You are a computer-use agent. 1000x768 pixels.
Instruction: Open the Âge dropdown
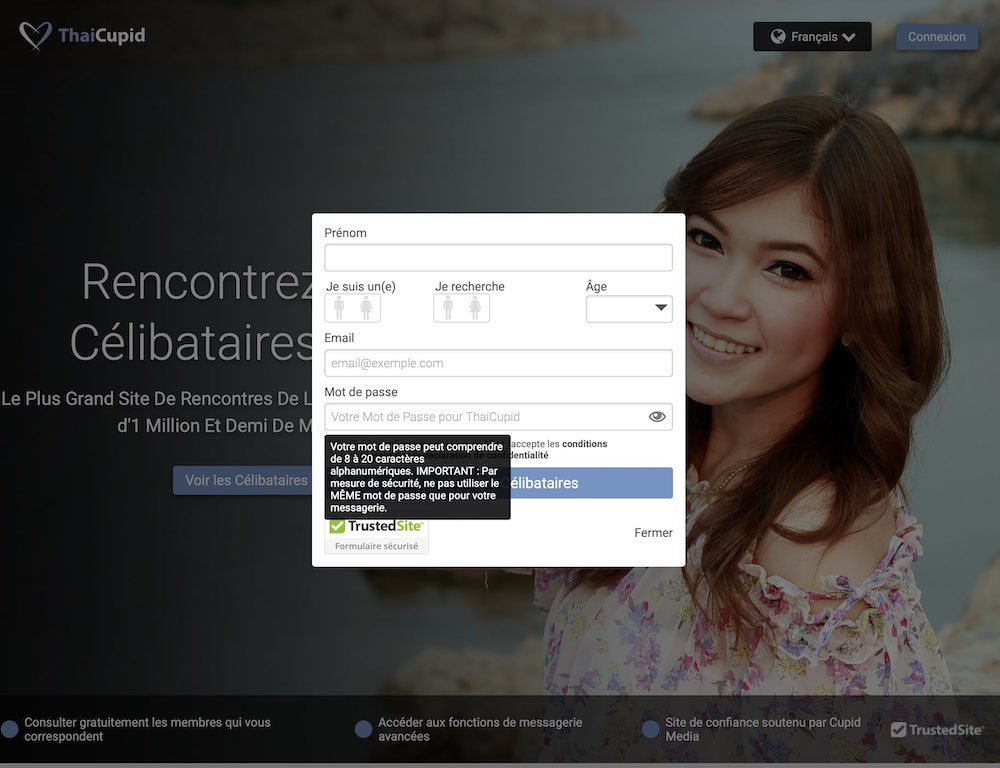[x=629, y=309]
